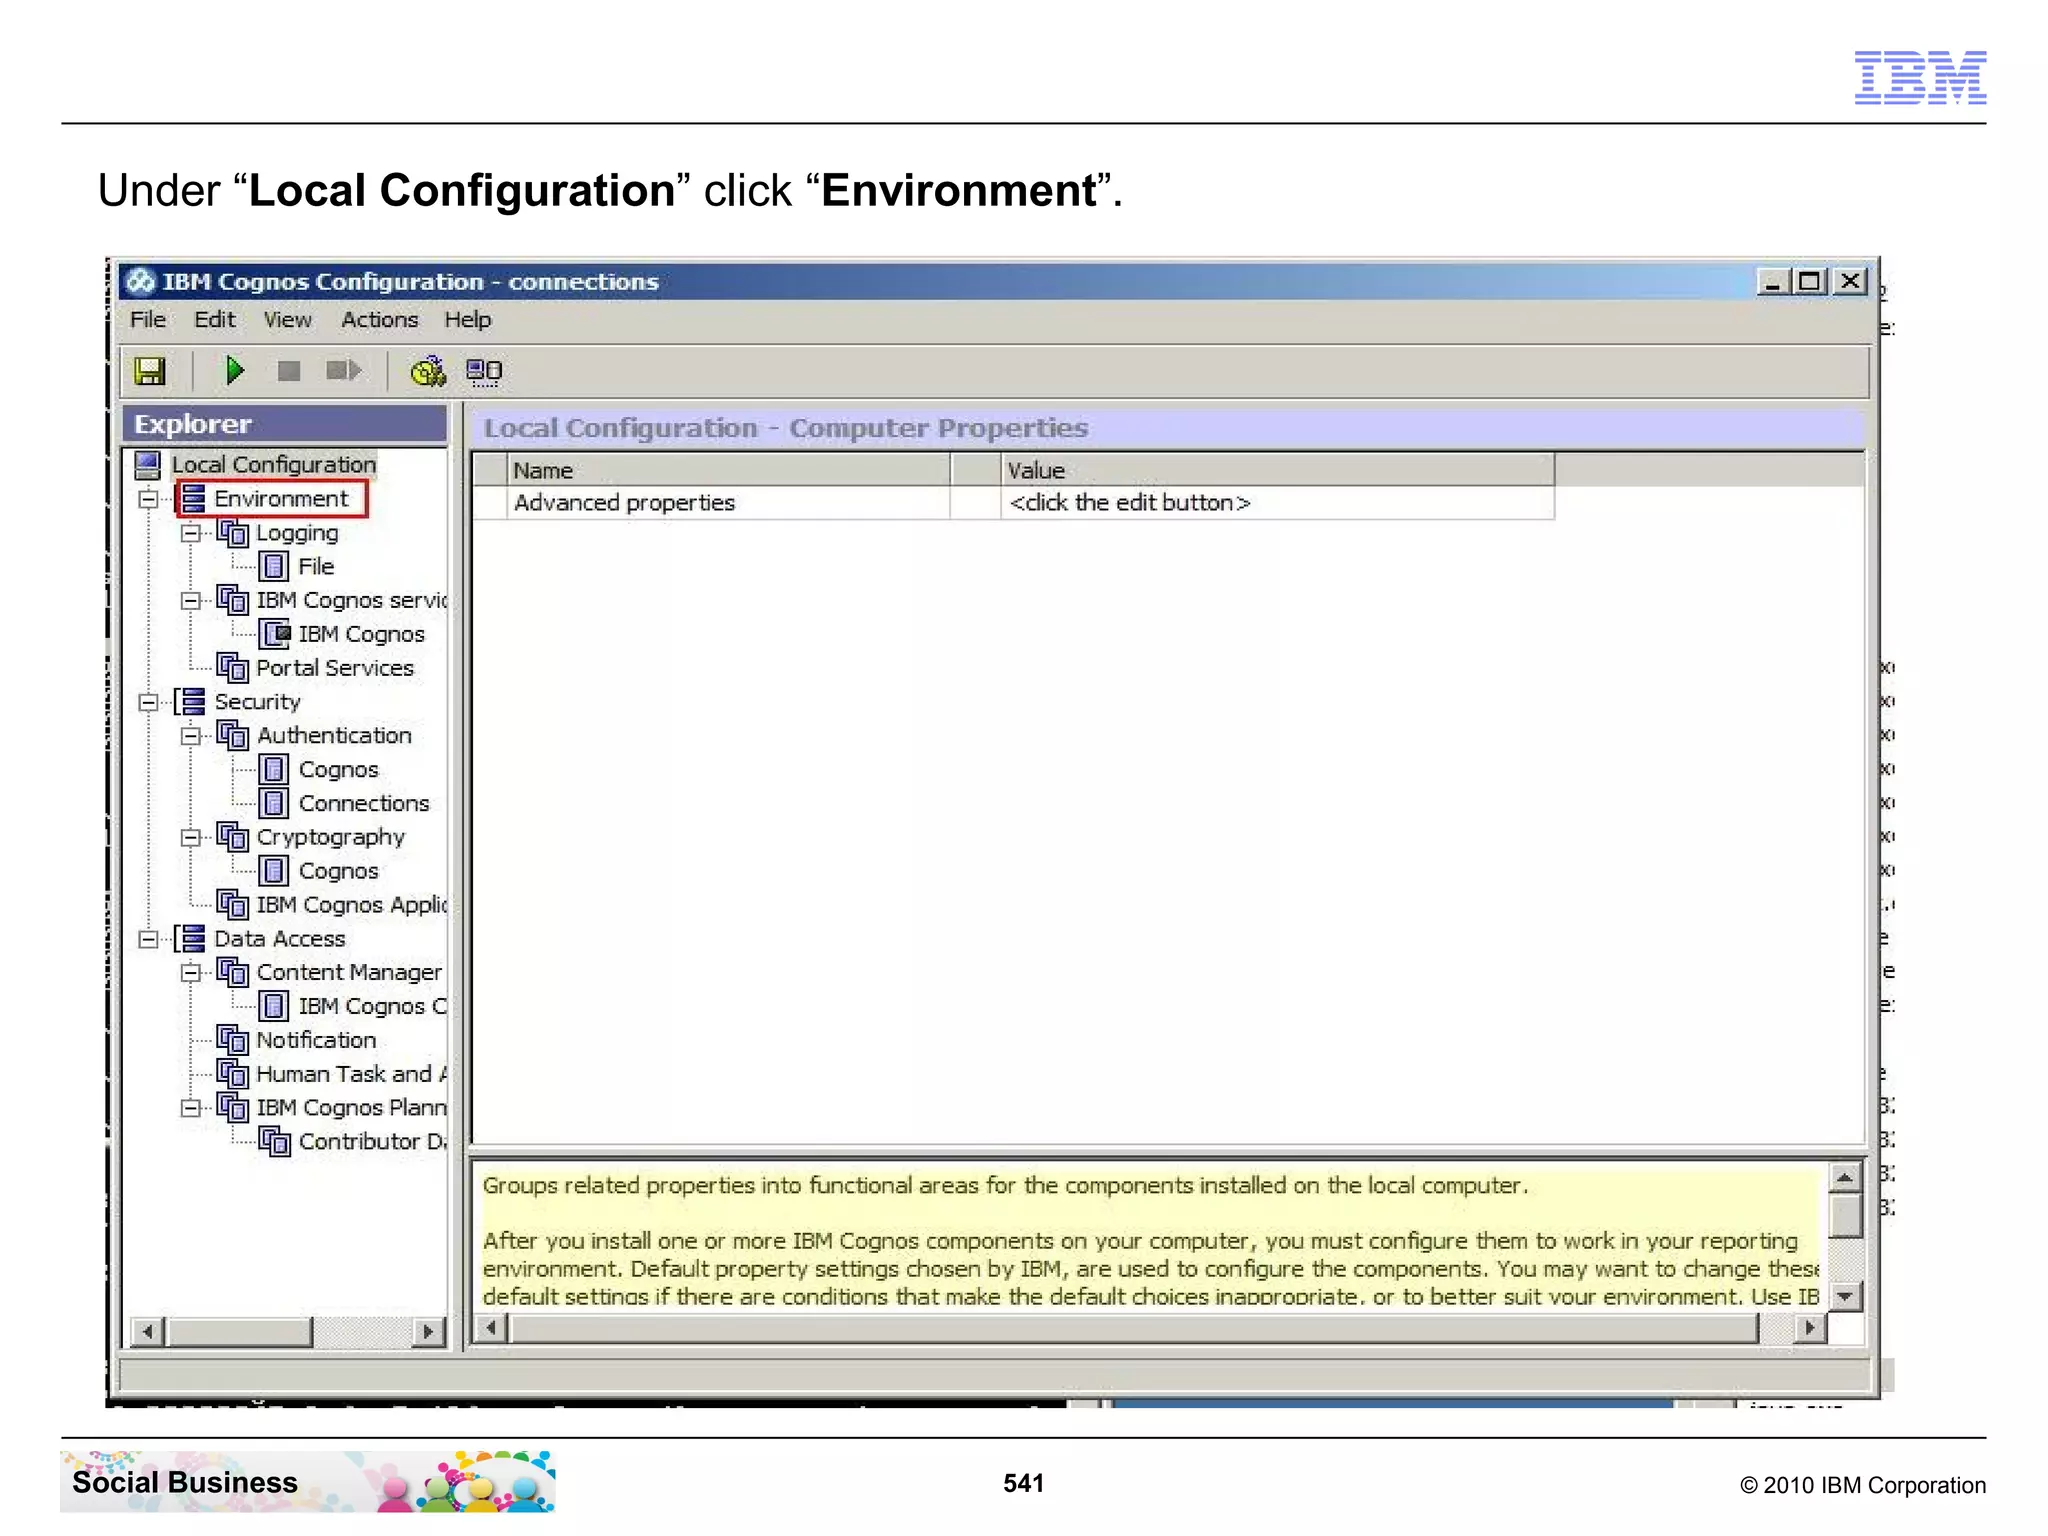Start the service with the green play icon
The height and width of the screenshot is (1536, 2048).
[x=235, y=371]
